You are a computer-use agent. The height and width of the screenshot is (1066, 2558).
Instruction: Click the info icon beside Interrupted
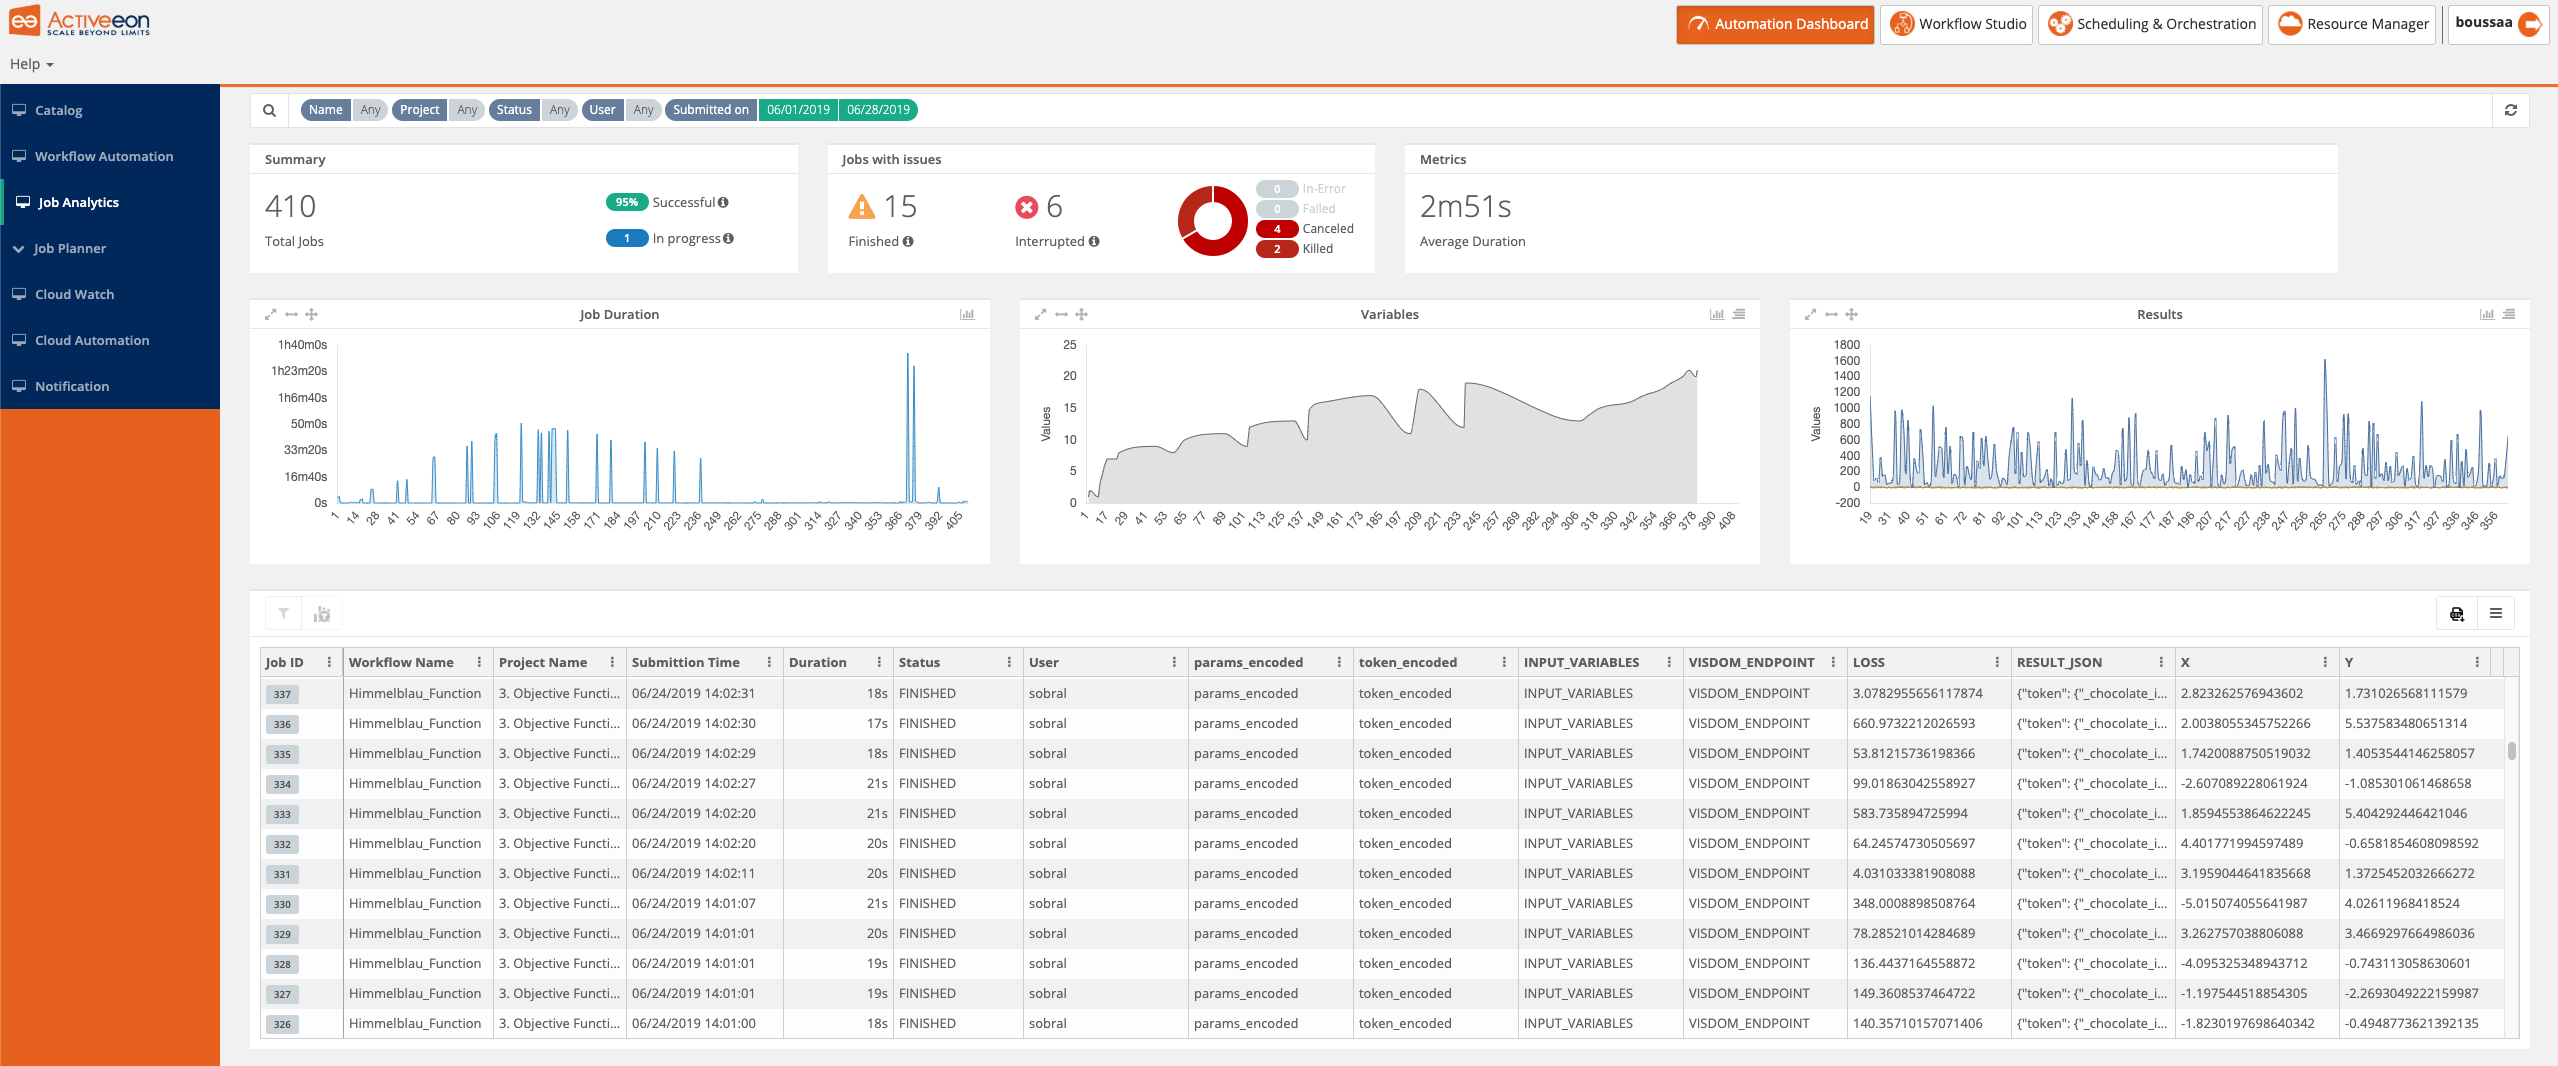click(1094, 241)
